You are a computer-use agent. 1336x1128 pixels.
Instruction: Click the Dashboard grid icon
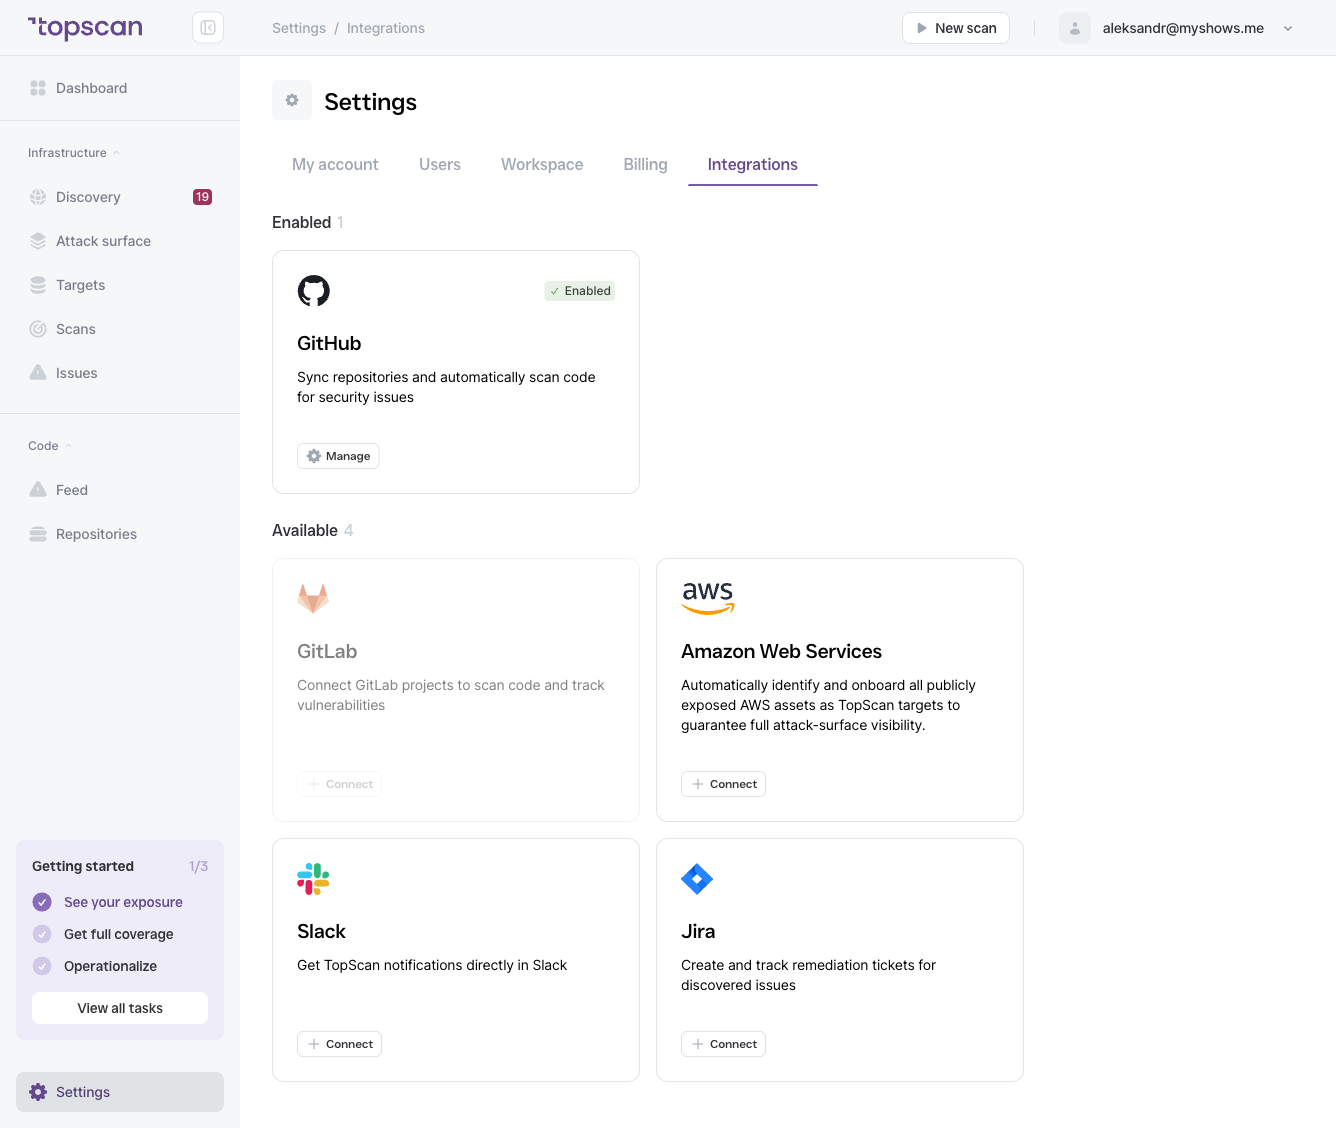coord(38,88)
